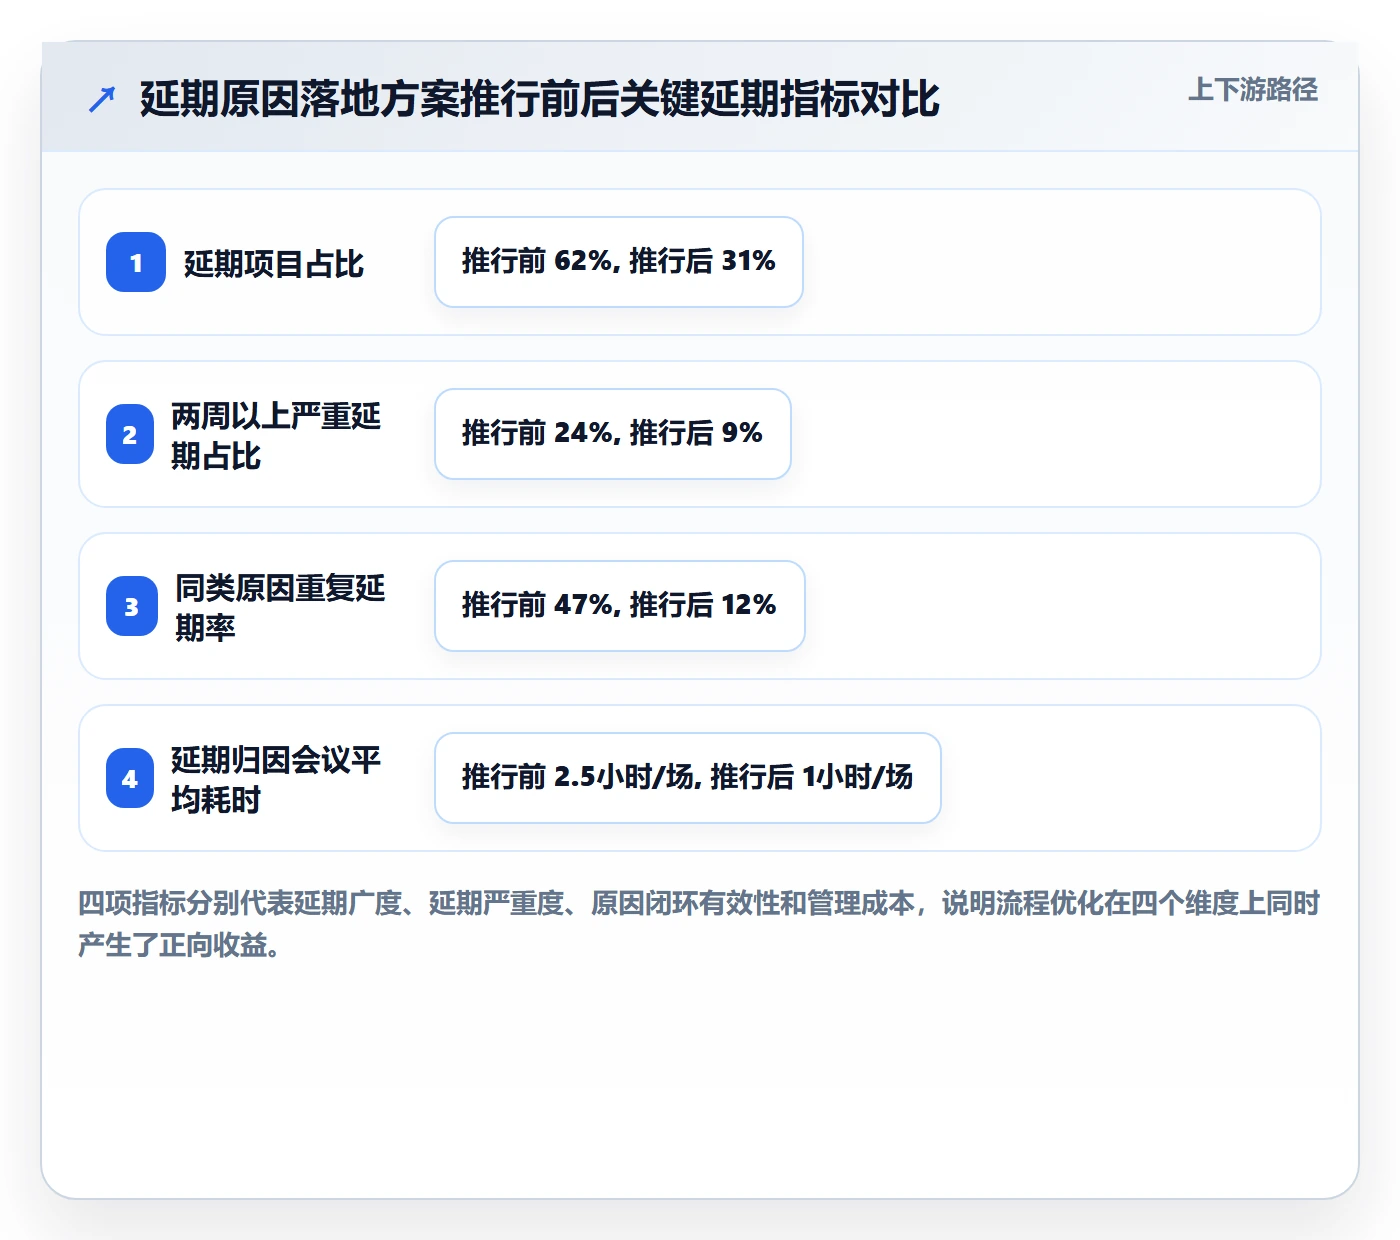
Task: Select the number 2 badge
Action: point(130,434)
